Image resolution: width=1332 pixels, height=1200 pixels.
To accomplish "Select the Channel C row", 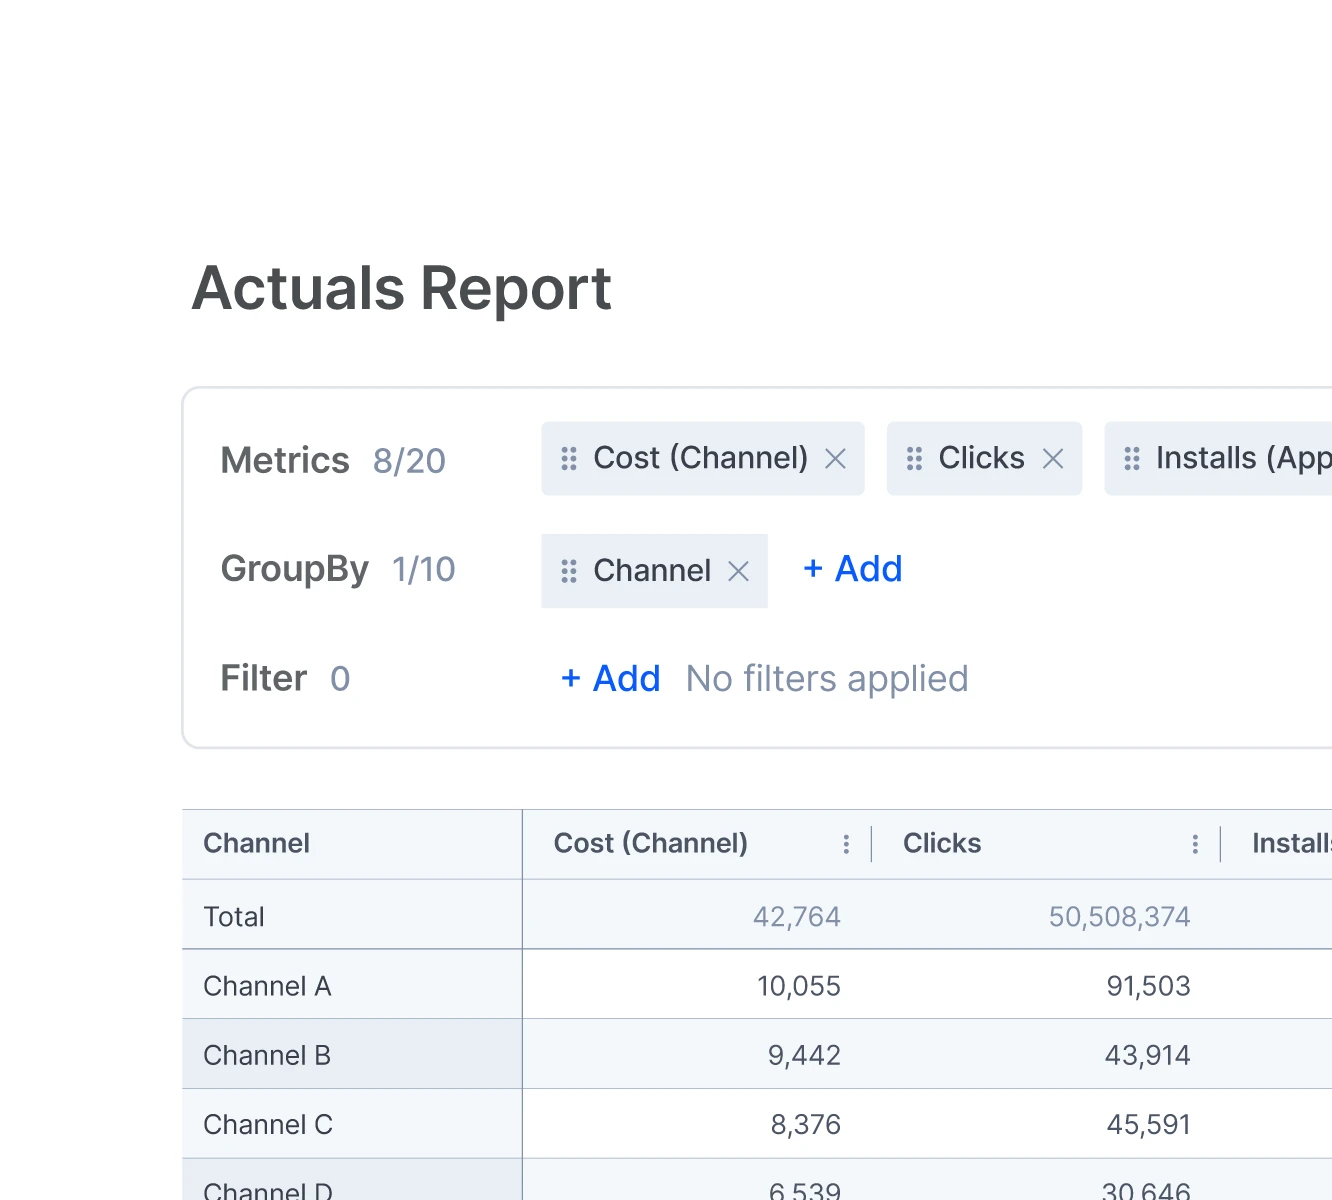I will point(268,1125).
